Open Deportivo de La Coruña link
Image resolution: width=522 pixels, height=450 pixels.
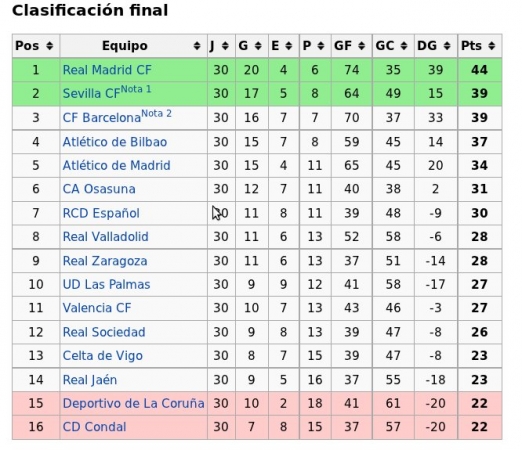[133, 403]
